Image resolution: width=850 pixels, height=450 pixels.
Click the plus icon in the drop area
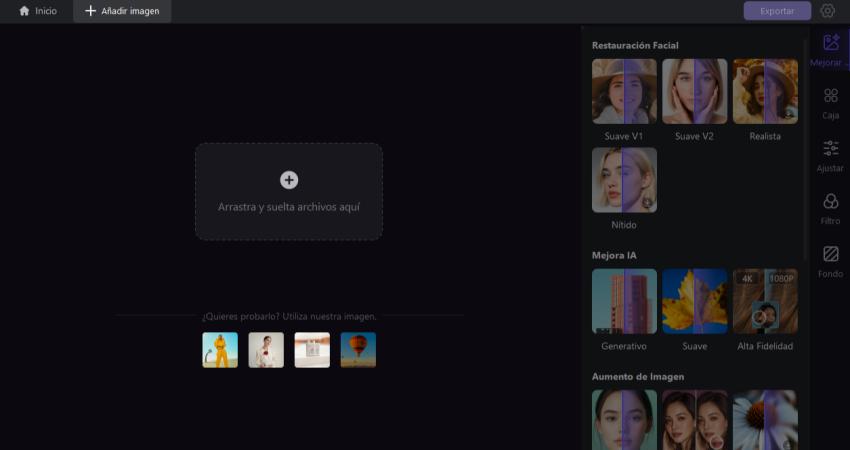(x=289, y=180)
